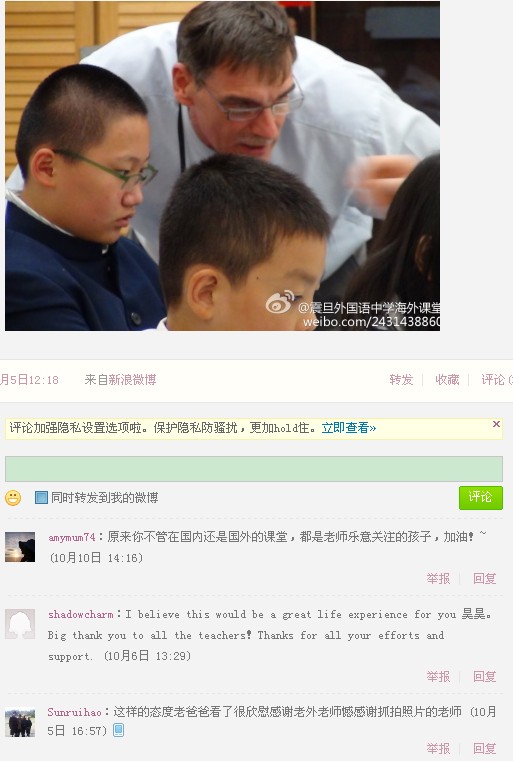Viewport: 513px width, 761px height.
Task: Click the shadowcharm username
Action: (x=81, y=614)
